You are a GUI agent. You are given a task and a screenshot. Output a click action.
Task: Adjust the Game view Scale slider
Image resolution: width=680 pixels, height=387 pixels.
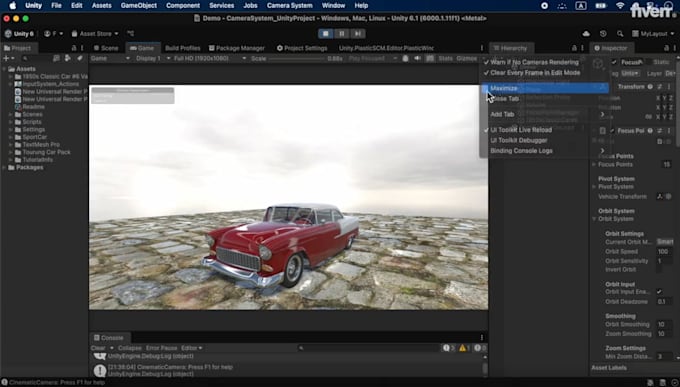pyautogui.click(x=296, y=59)
